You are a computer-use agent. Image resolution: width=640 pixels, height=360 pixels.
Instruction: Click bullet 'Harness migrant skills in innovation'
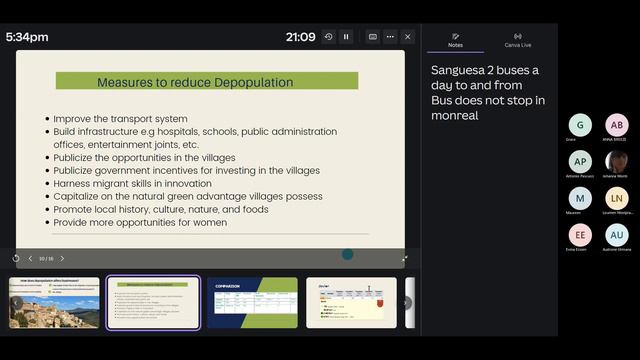click(x=132, y=184)
